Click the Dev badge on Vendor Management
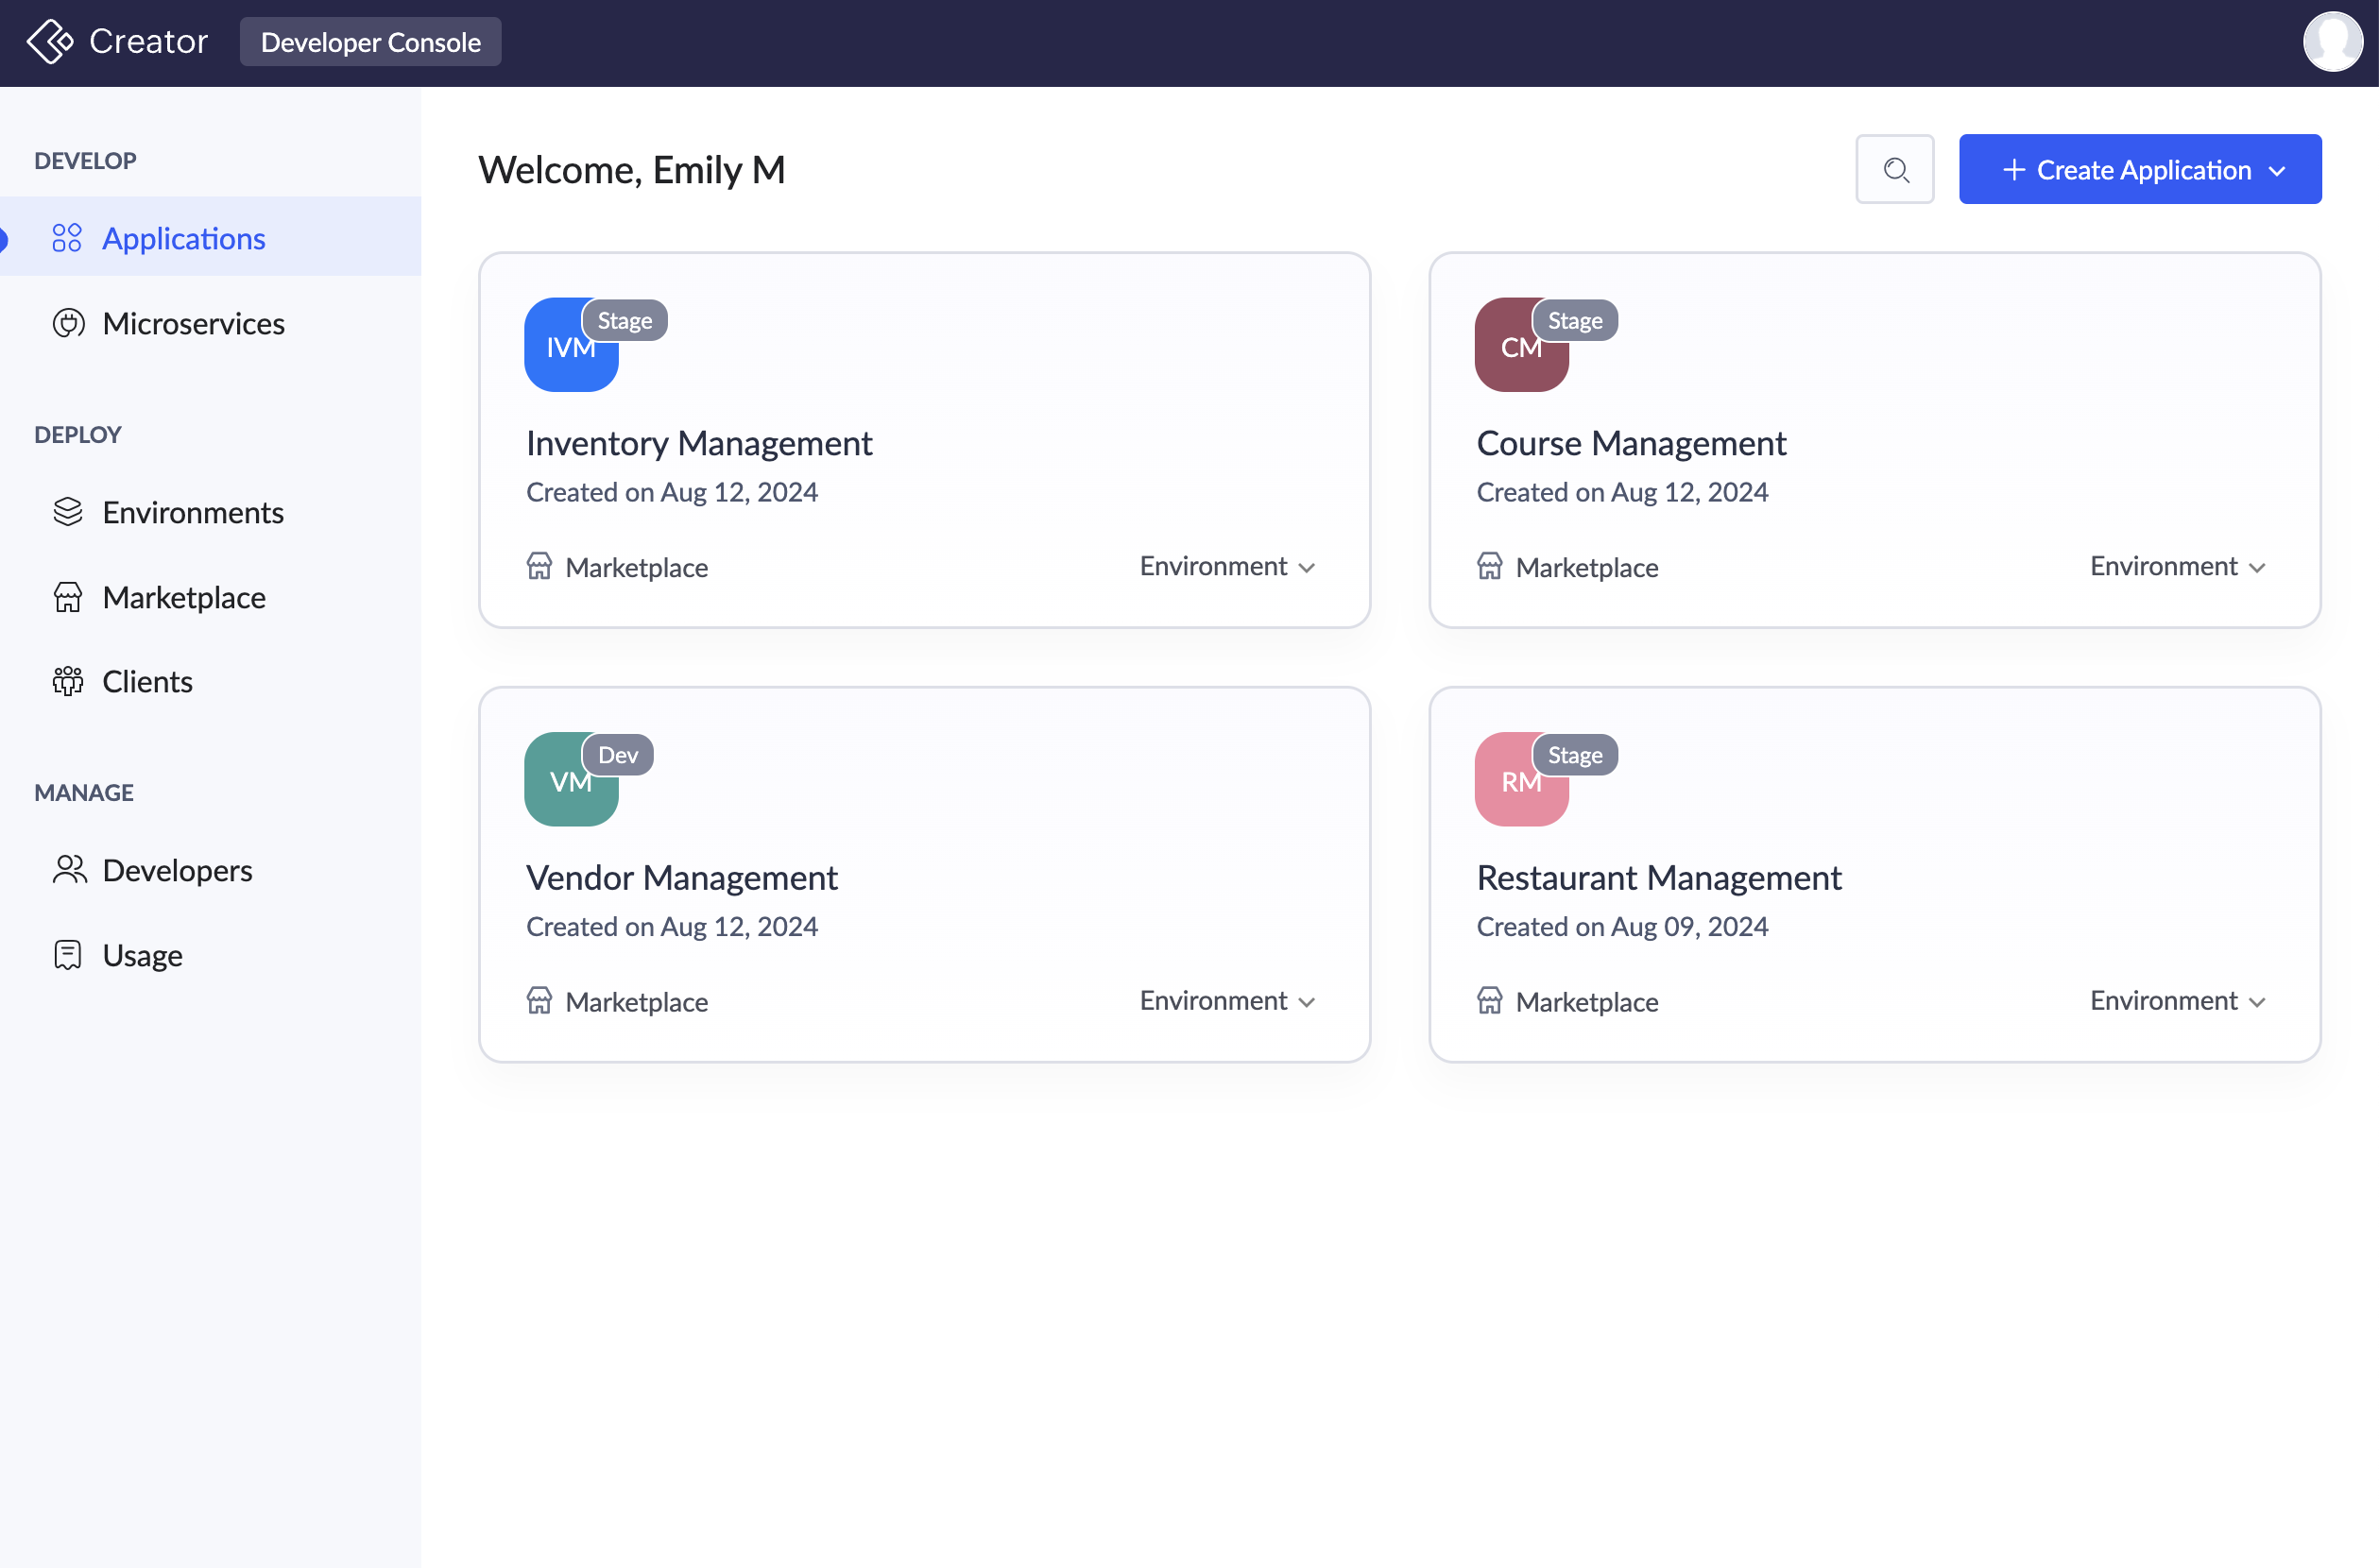This screenshot has height=1568, width=2379. pyautogui.click(x=618, y=755)
